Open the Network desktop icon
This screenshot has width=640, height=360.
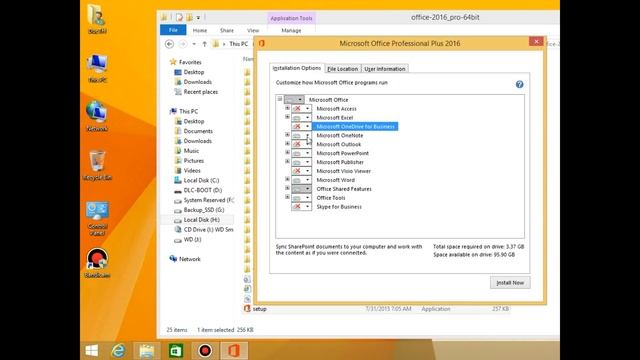[97, 116]
